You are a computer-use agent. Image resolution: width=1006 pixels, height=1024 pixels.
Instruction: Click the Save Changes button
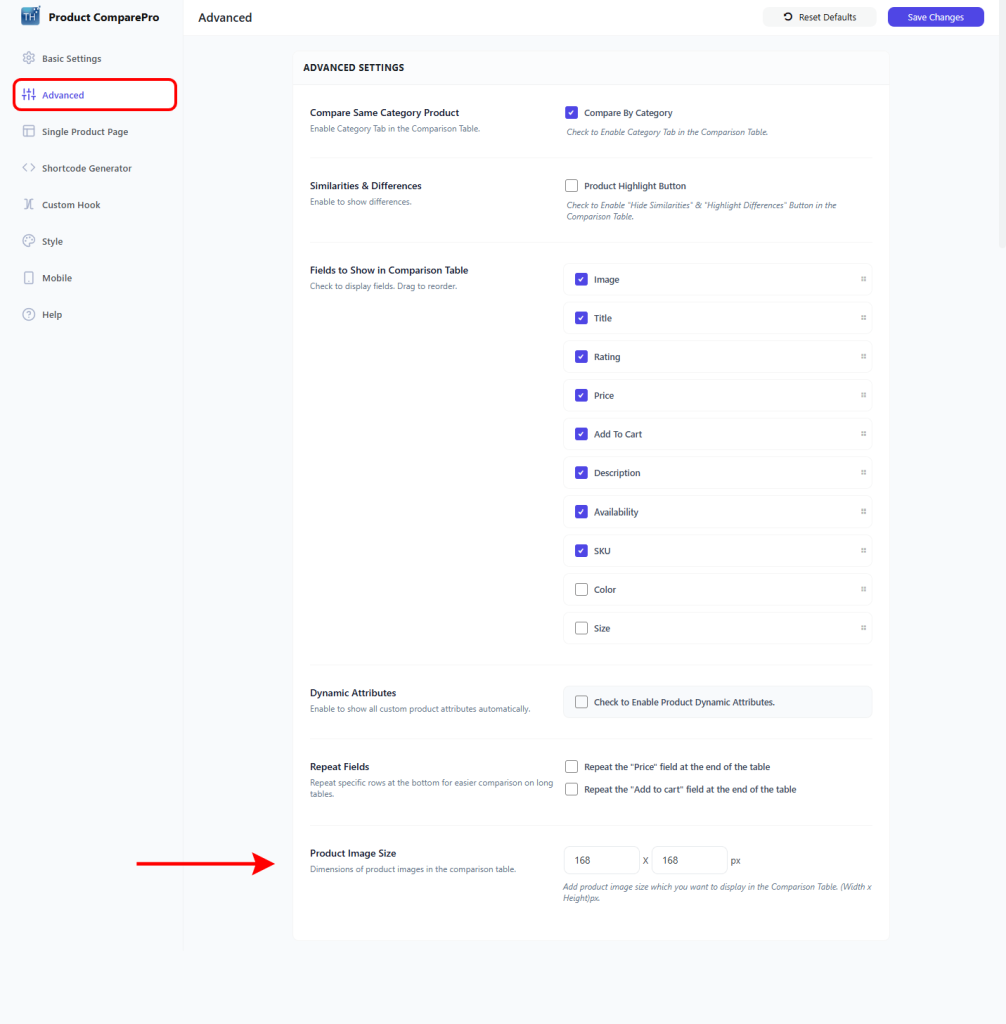(935, 17)
